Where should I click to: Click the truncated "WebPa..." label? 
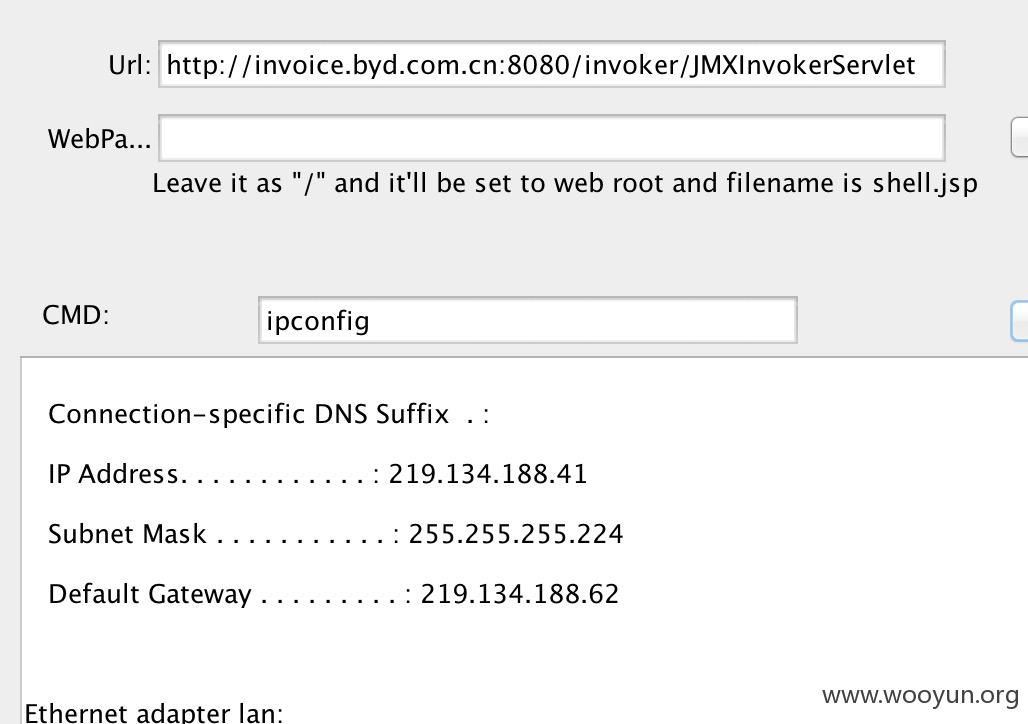point(99,139)
